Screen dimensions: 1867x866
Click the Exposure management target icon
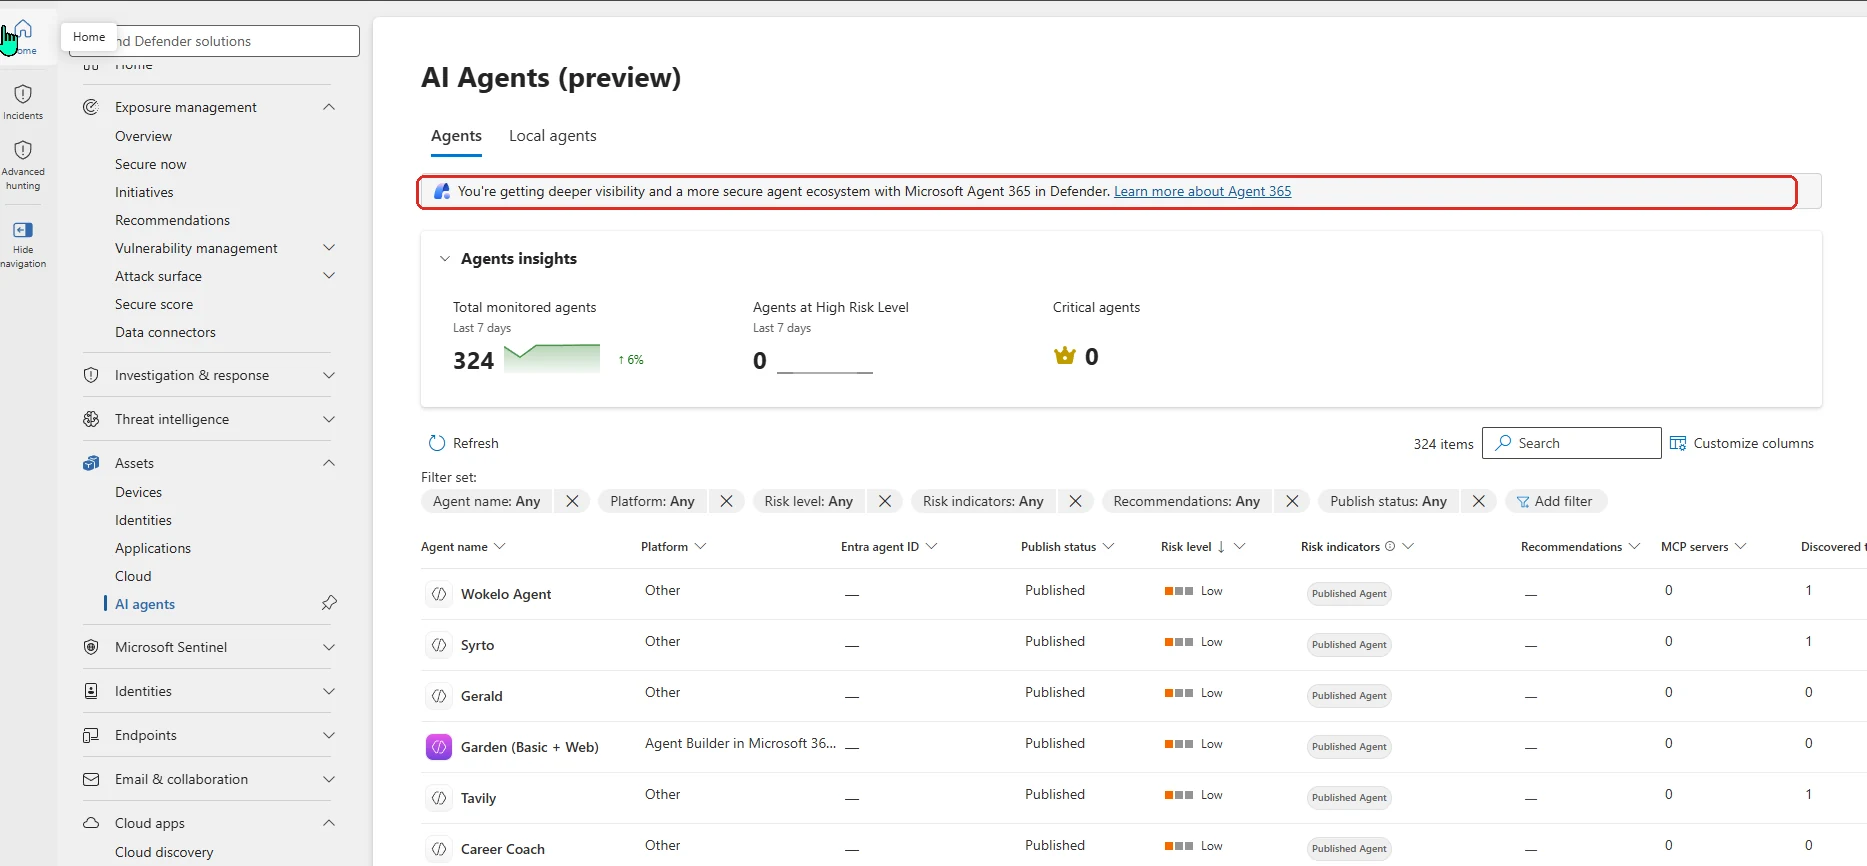point(91,107)
